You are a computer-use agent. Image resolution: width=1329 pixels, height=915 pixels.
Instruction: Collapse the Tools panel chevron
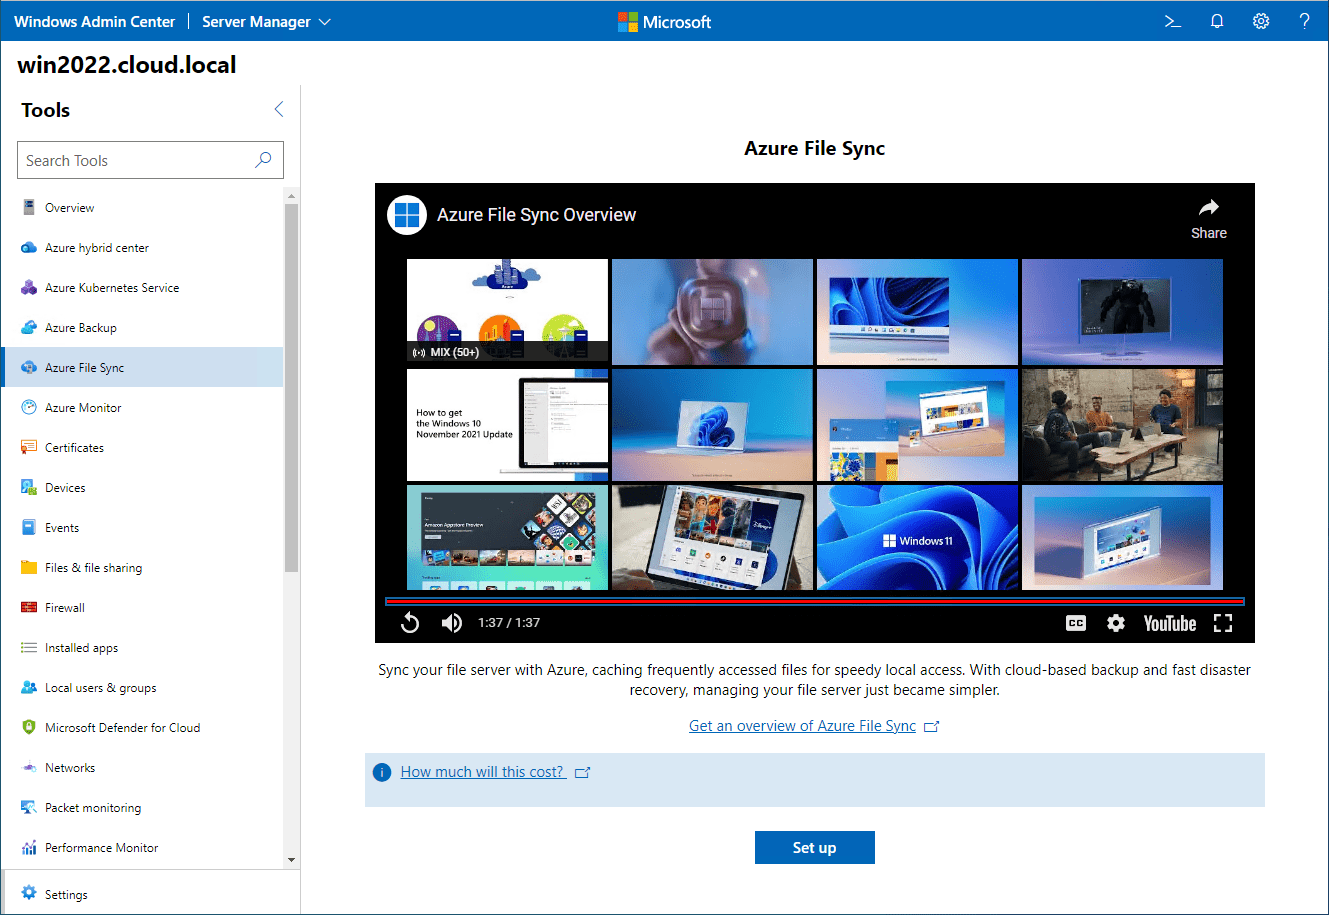click(279, 110)
